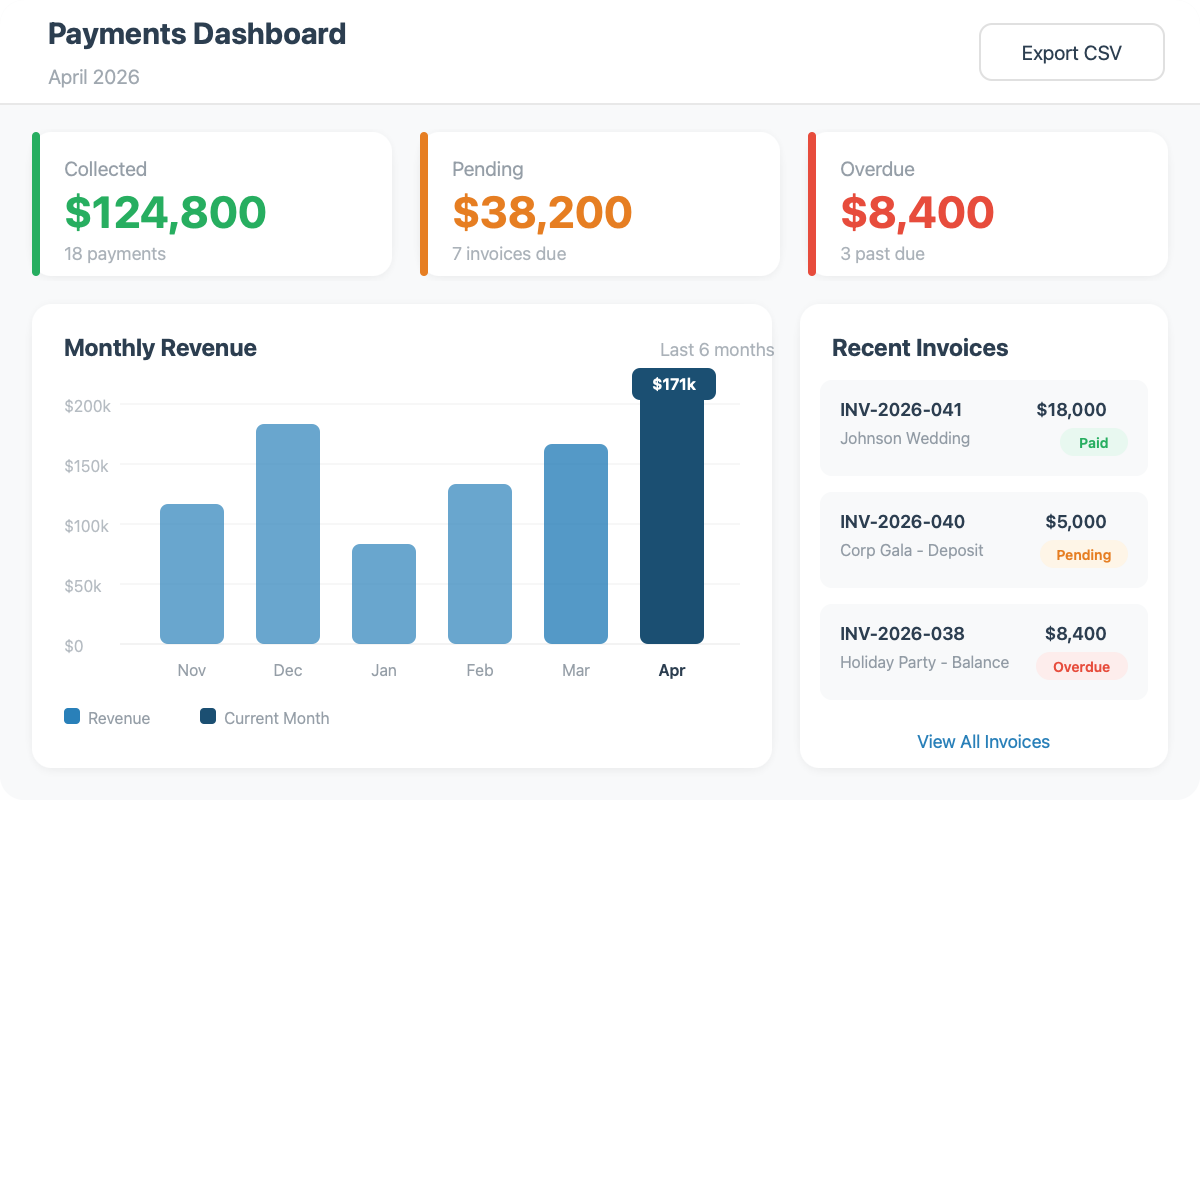Click the green Paid status badge
This screenshot has width=1200, height=1200.
(1093, 442)
